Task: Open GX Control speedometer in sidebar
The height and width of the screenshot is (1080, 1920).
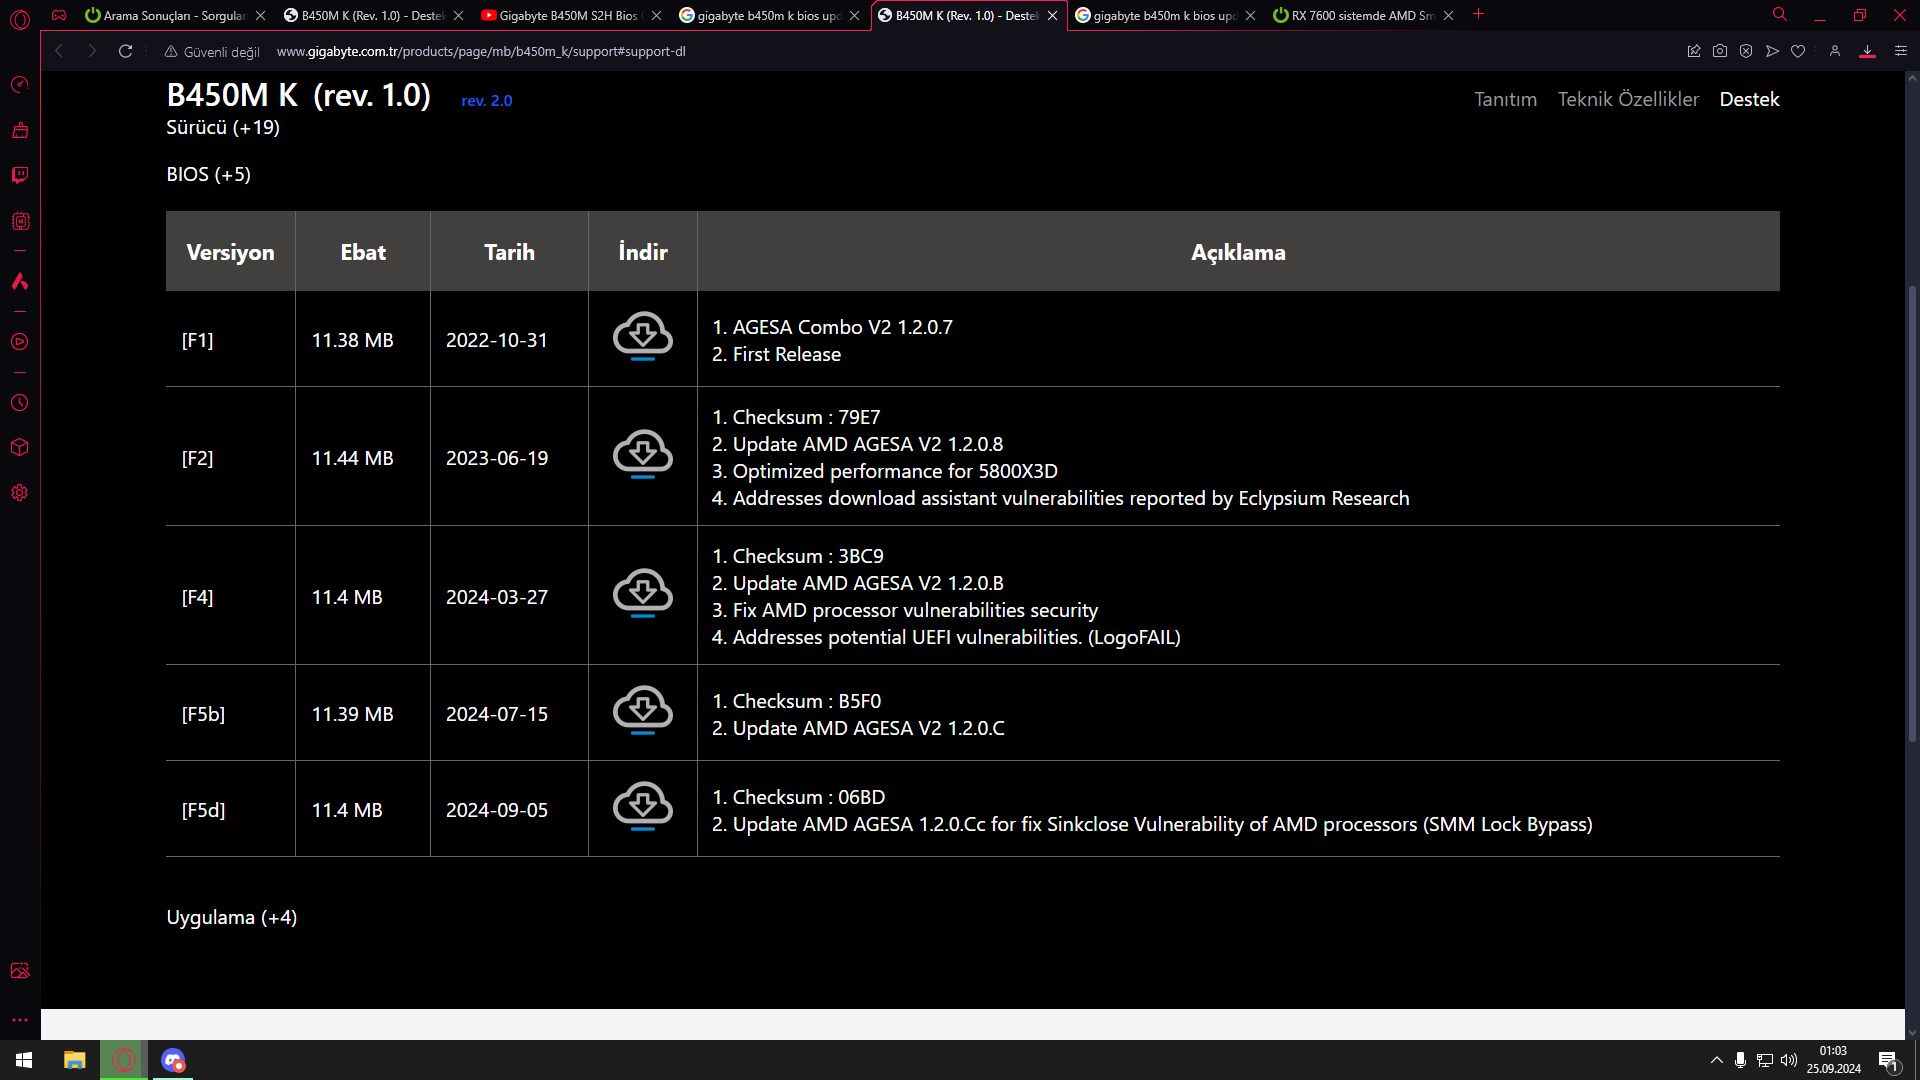Action: pos(20,85)
